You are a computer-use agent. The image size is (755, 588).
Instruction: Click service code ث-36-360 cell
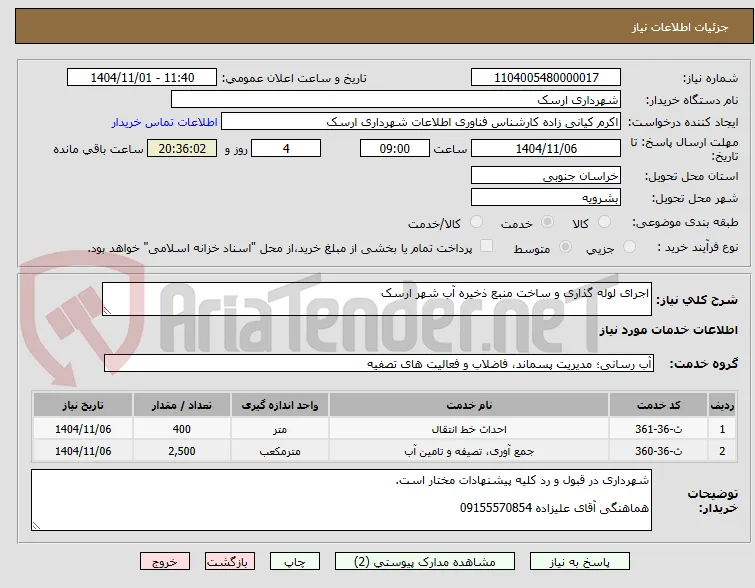coord(658,451)
